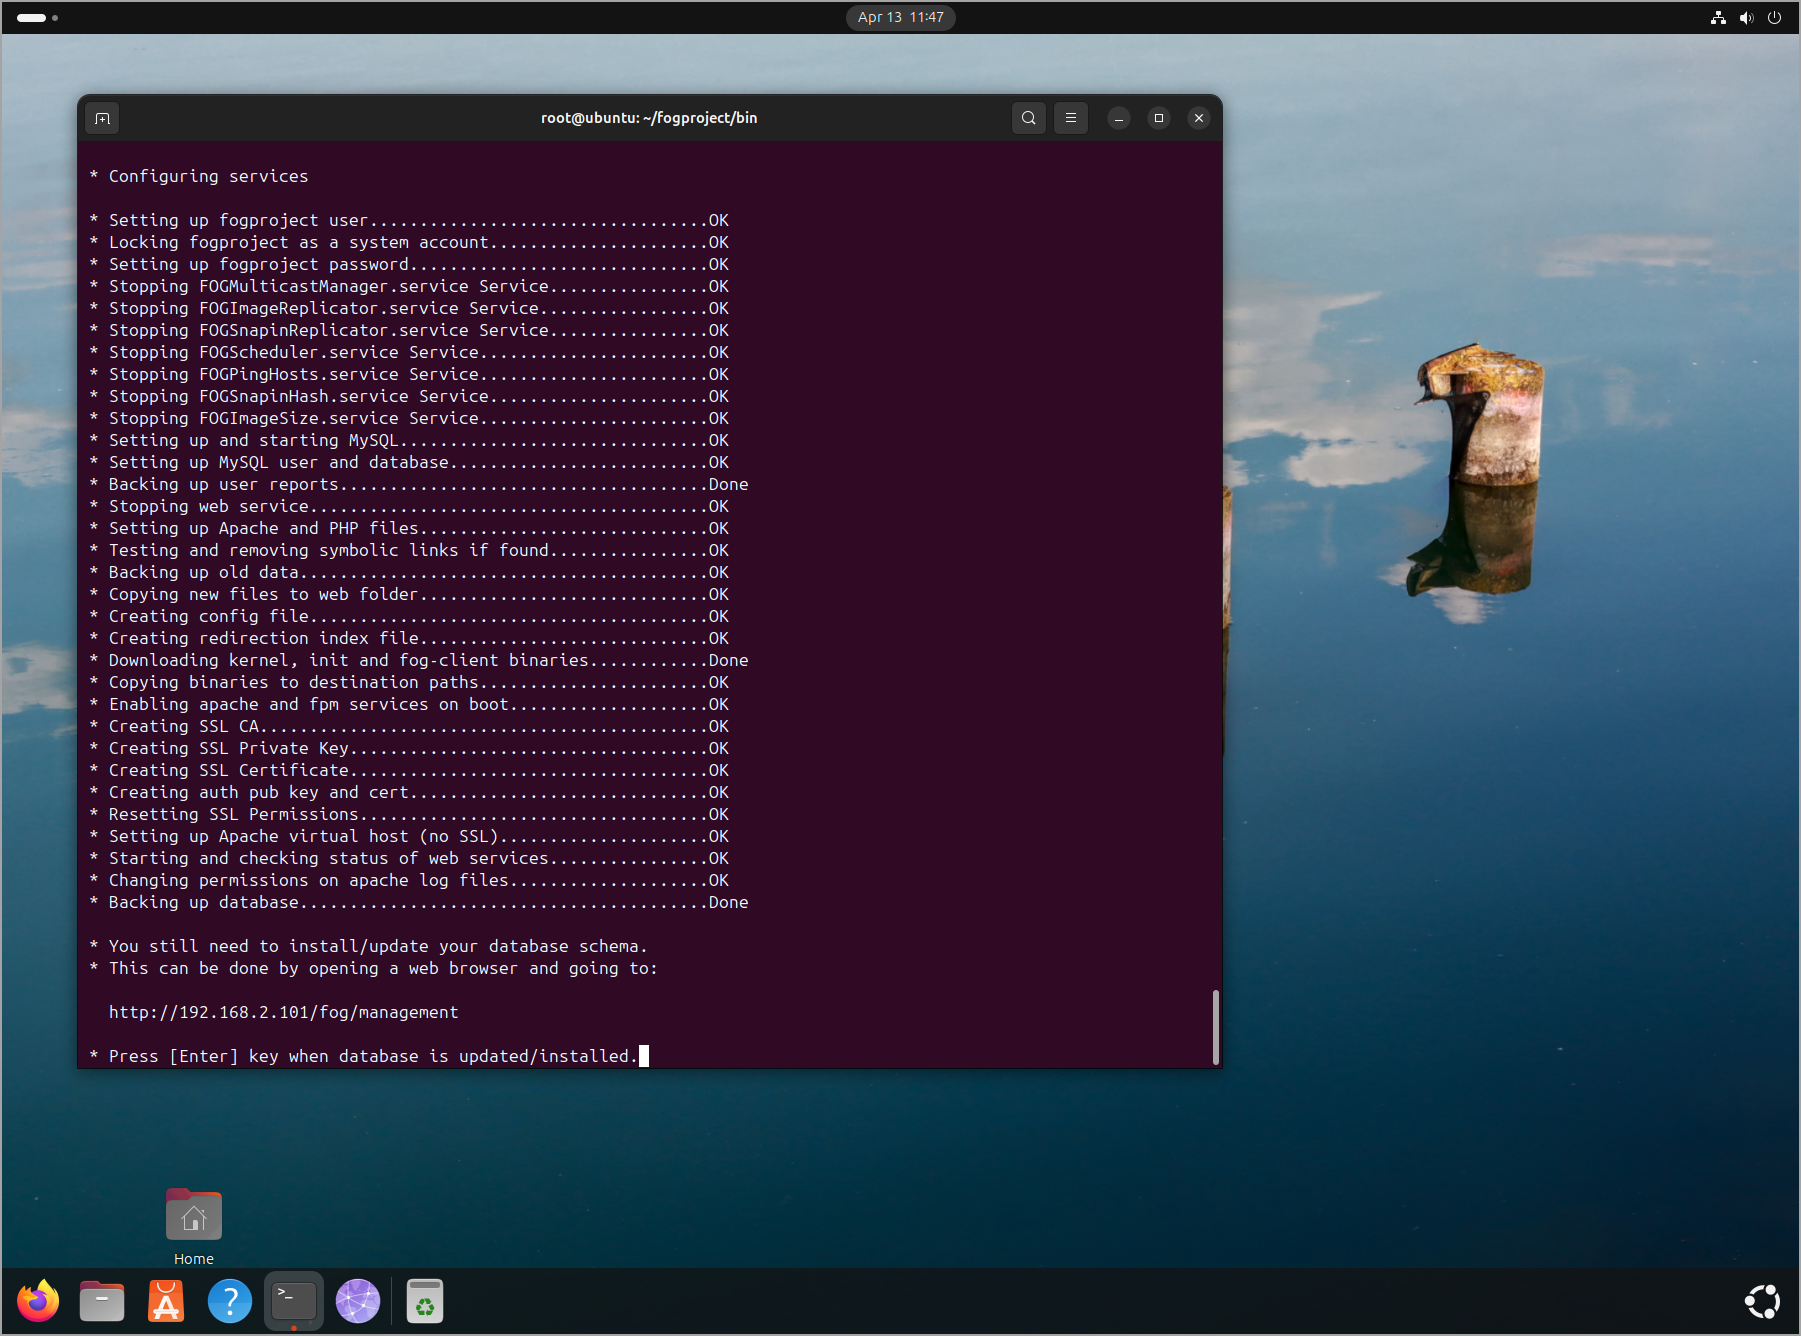Screen dimensions: 1801x1336
Task: Launch Firefox from the dock
Action: coord(38,1301)
